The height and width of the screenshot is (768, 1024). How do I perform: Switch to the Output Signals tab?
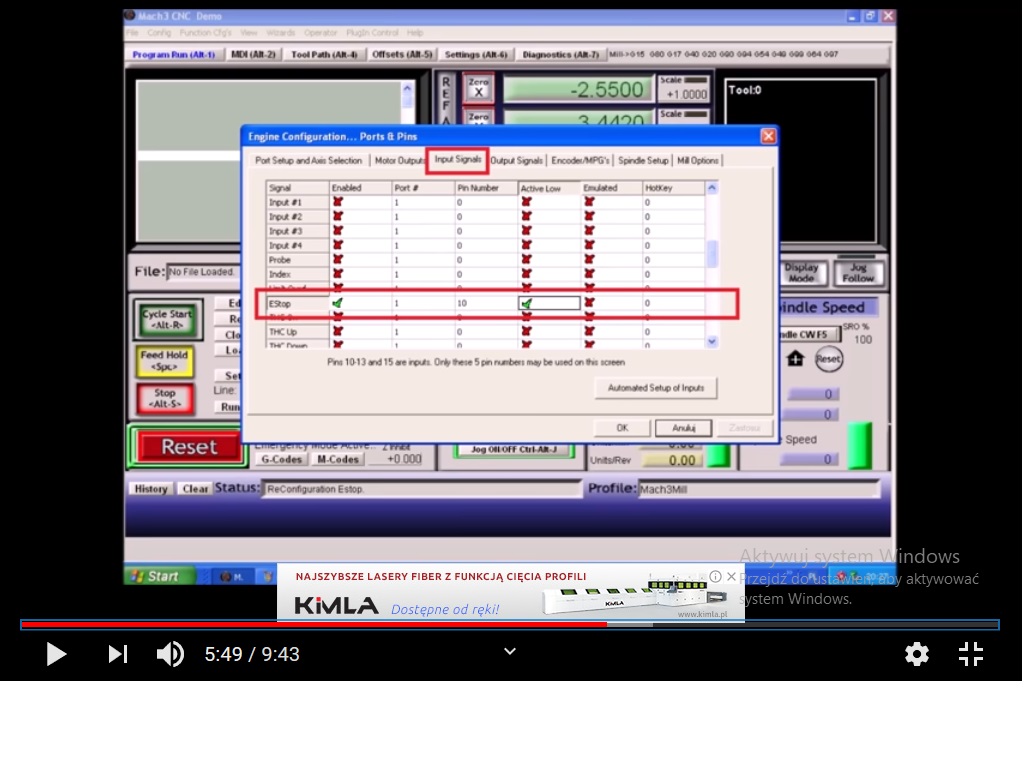516,161
